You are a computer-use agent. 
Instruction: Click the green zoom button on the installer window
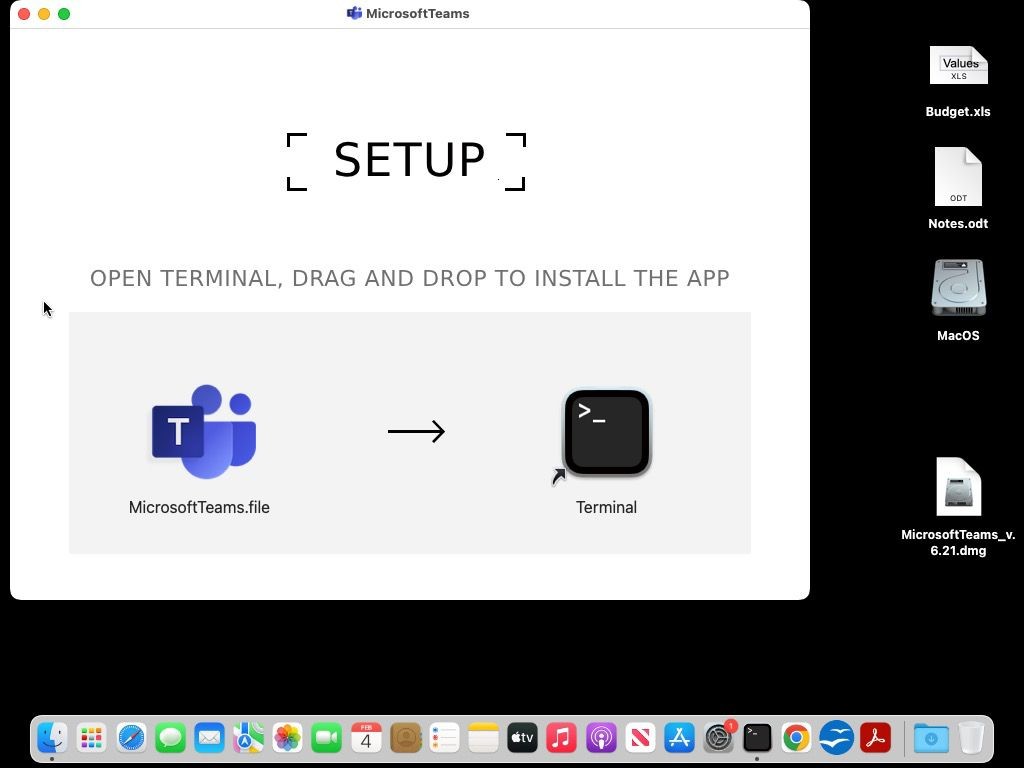click(64, 14)
